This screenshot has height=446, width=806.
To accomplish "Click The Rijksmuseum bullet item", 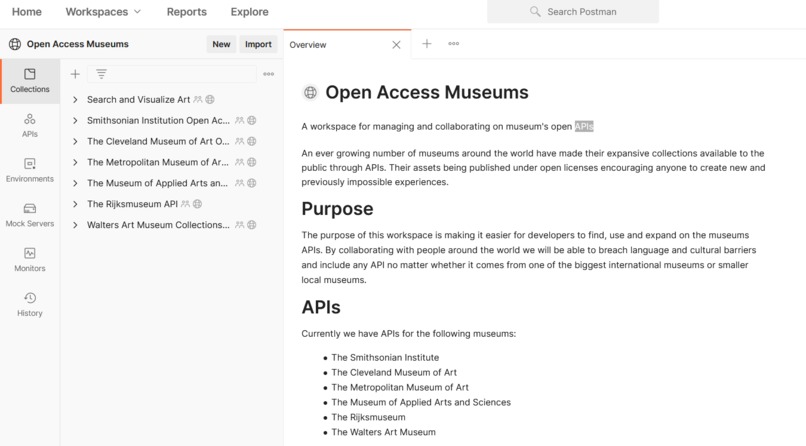I will (368, 417).
